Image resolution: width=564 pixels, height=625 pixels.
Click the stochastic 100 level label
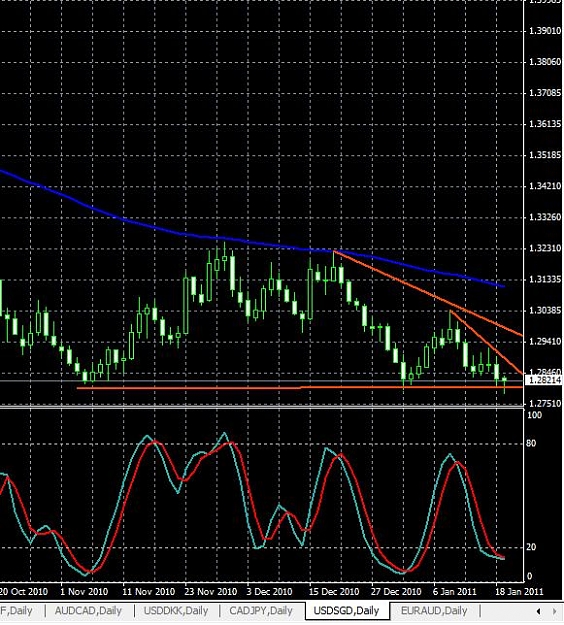(x=535, y=415)
